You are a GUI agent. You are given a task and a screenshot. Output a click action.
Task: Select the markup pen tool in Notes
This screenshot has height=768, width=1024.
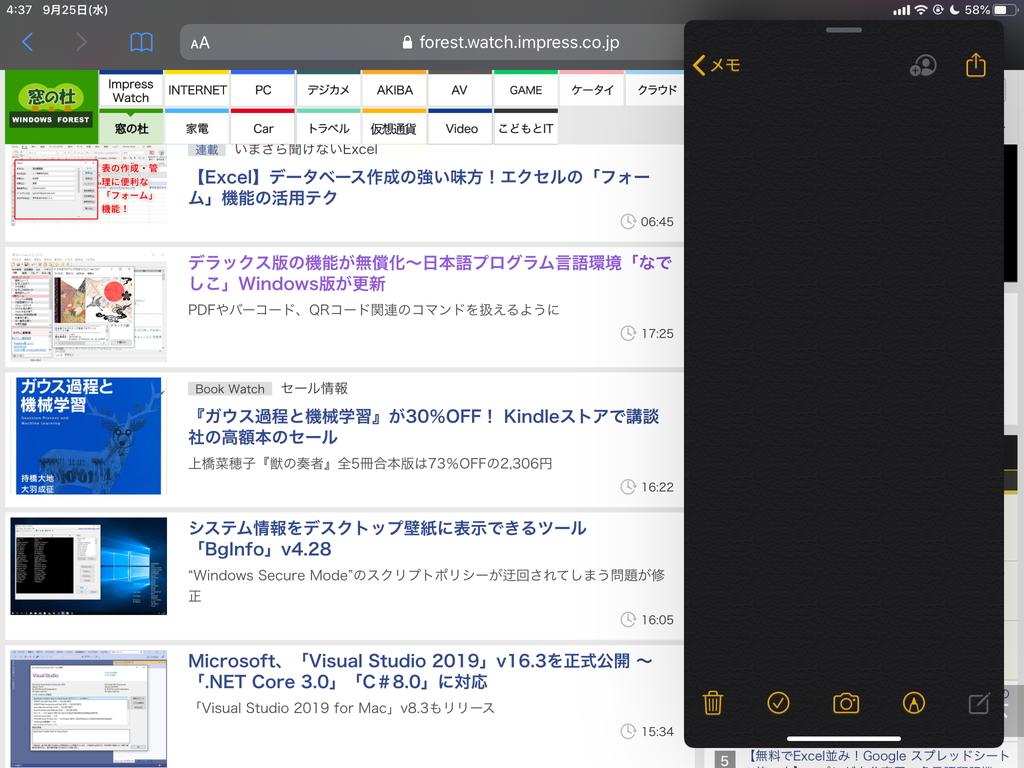[x=912, y=703]
